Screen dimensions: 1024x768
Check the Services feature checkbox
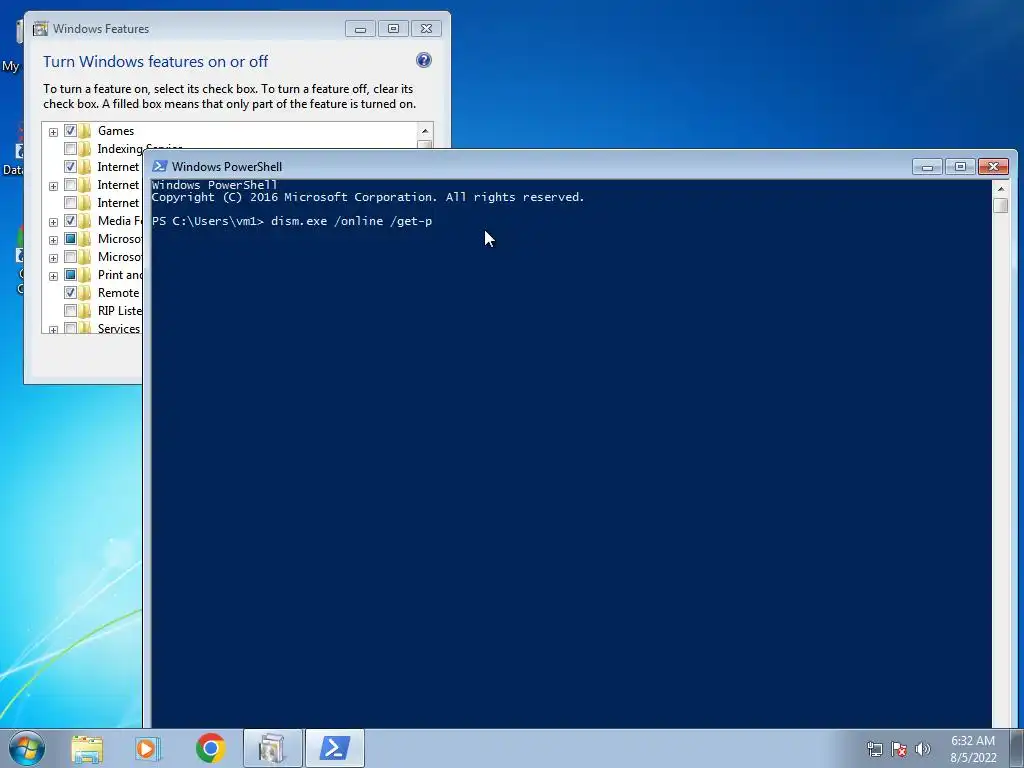click(71, 328)
